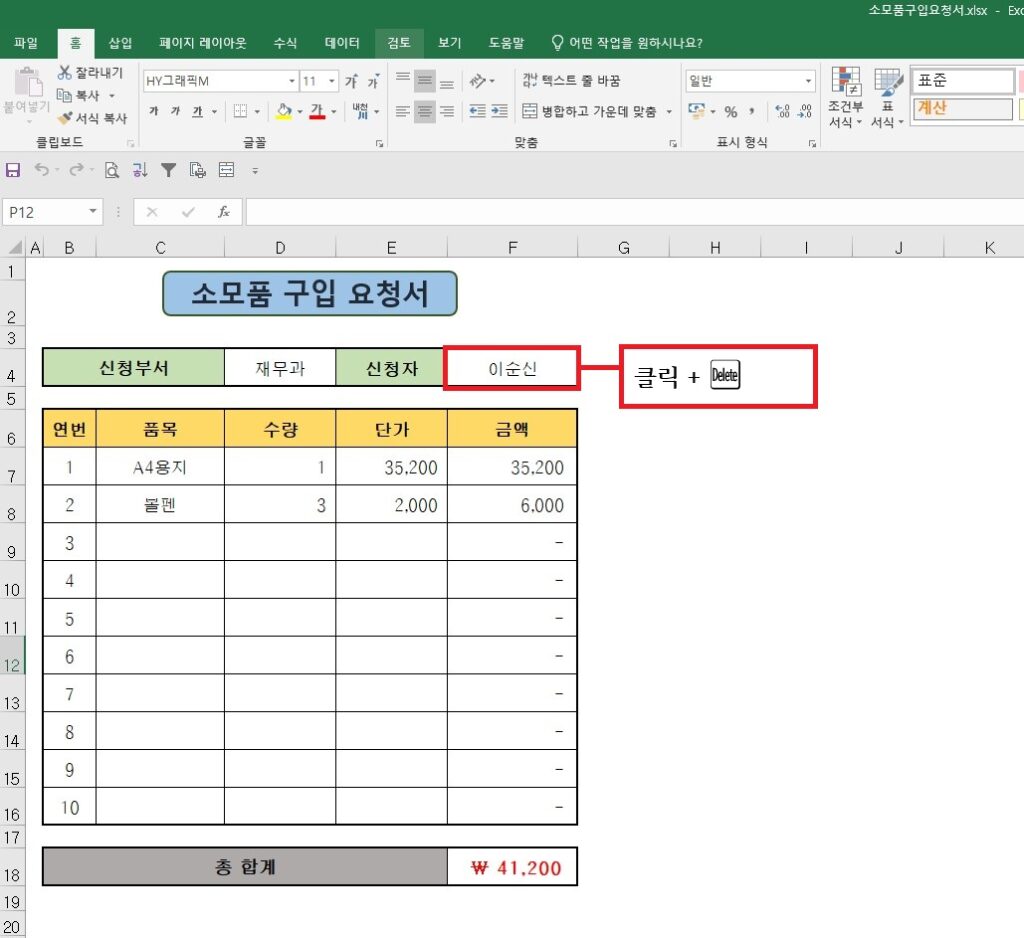1024x938 pixels.
Task: Open Format as Table (표 서식)
Action: (x=888, y=97)
